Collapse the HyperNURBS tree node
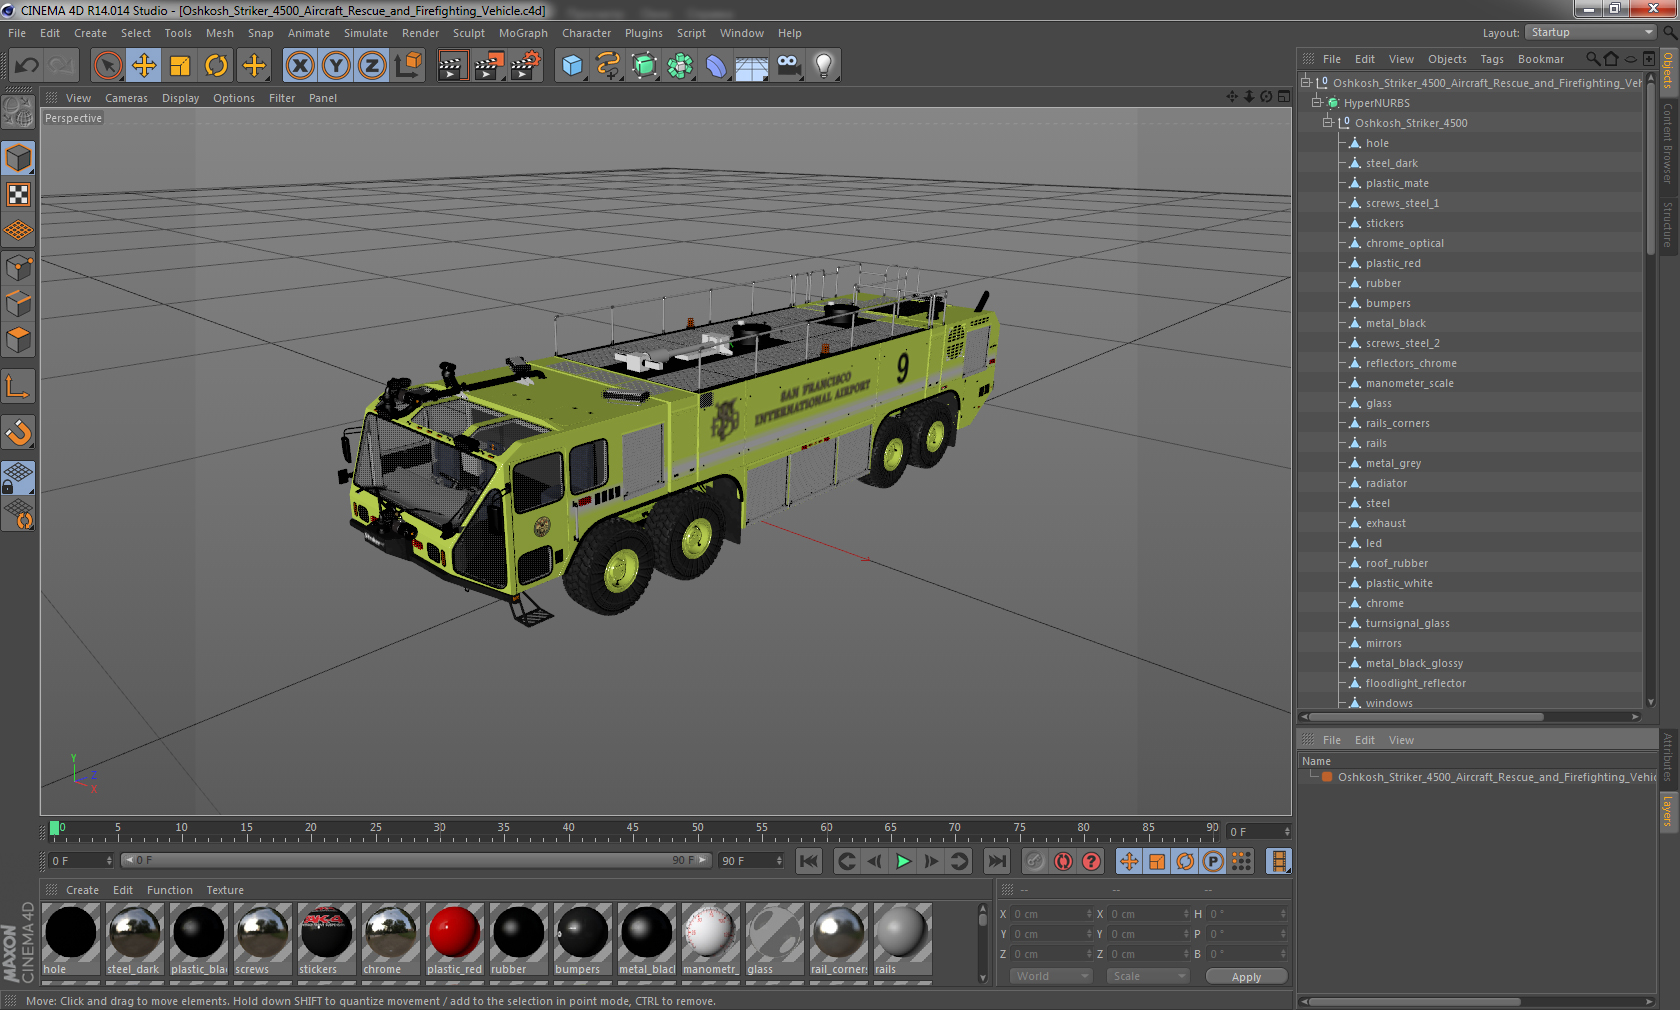 [x=1317, y=103]
